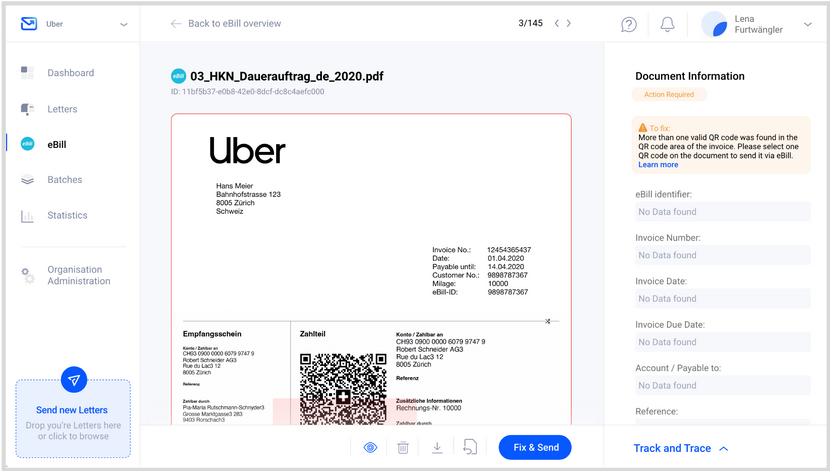Click Lena Furtwängler avatar
The height and width of the screenshot is (471, 830).
tap(714, 24)
